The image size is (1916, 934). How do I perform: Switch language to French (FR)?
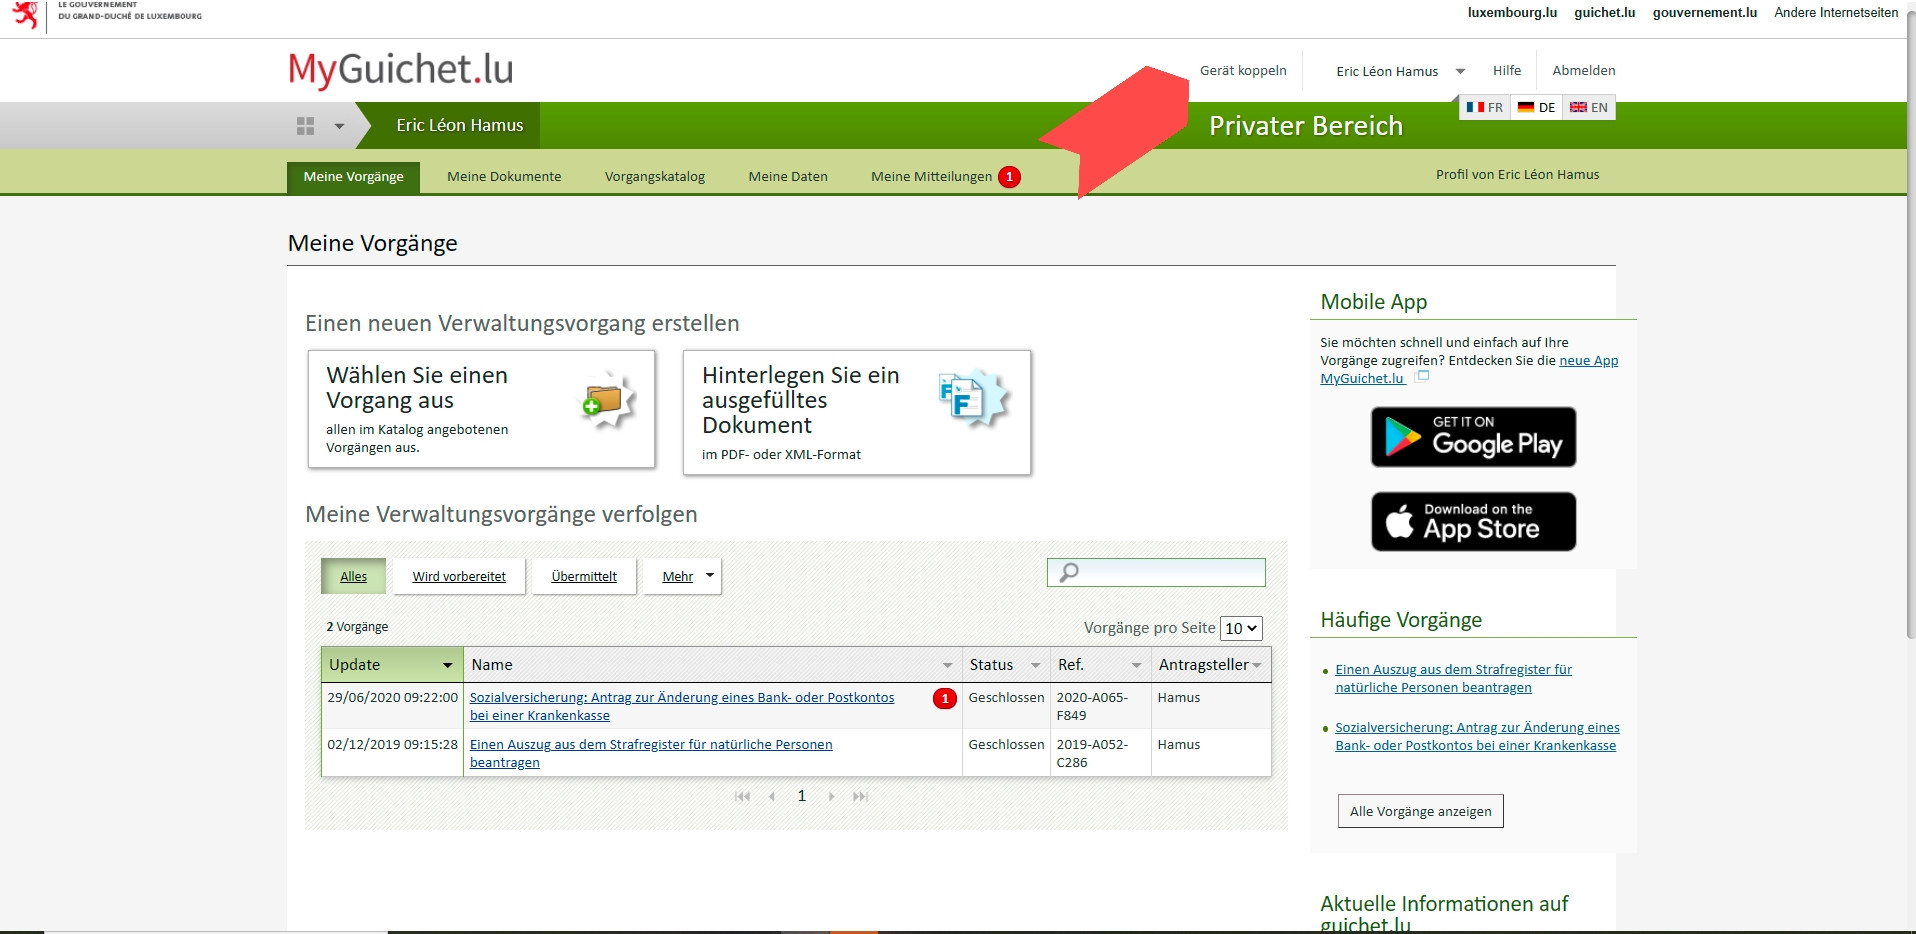click(x=1485, y=107)
